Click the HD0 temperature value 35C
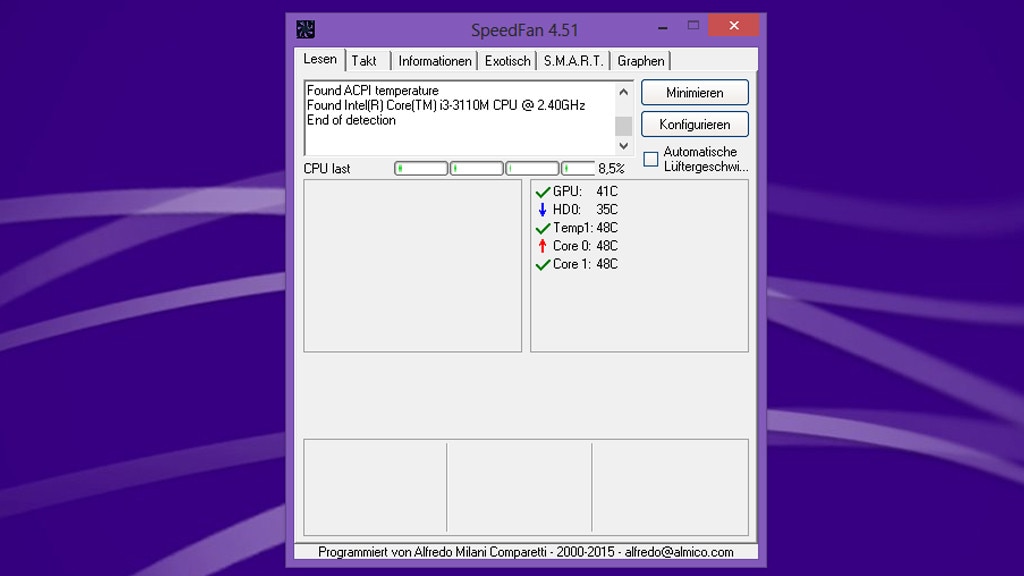This screenshot has height=576, width=1024. (x=607, y=210)
